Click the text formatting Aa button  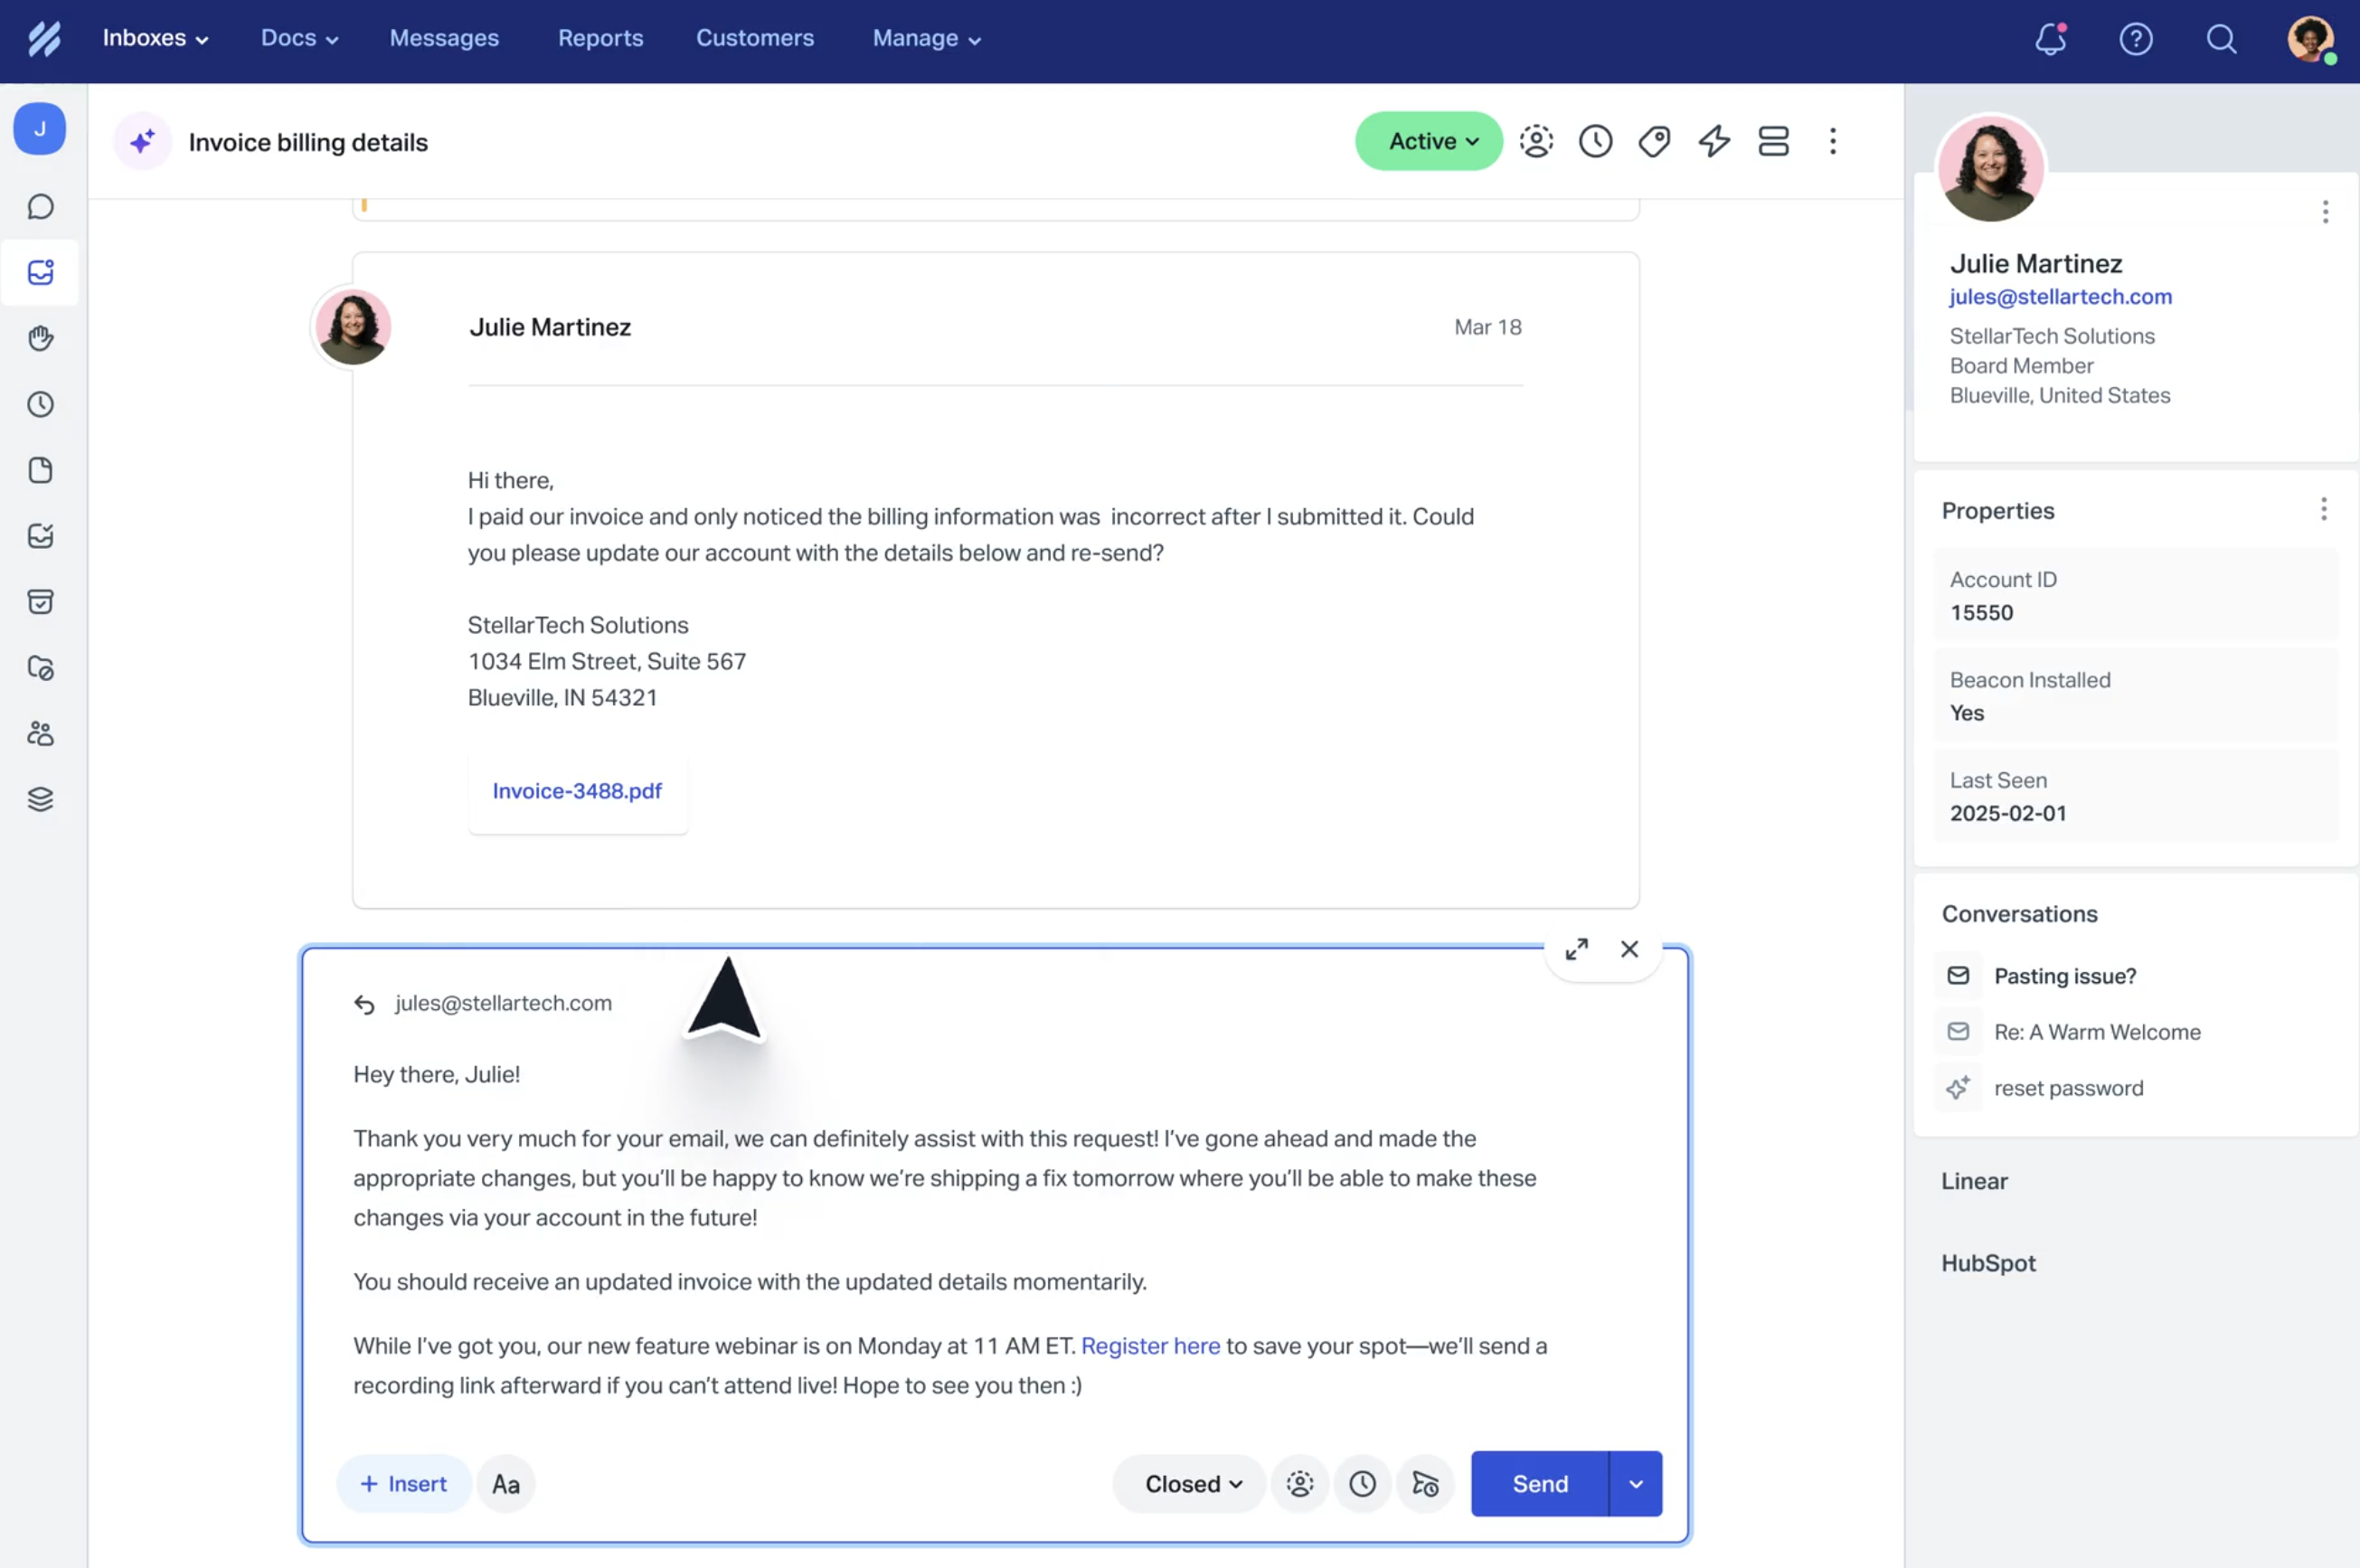[506, 1484]
